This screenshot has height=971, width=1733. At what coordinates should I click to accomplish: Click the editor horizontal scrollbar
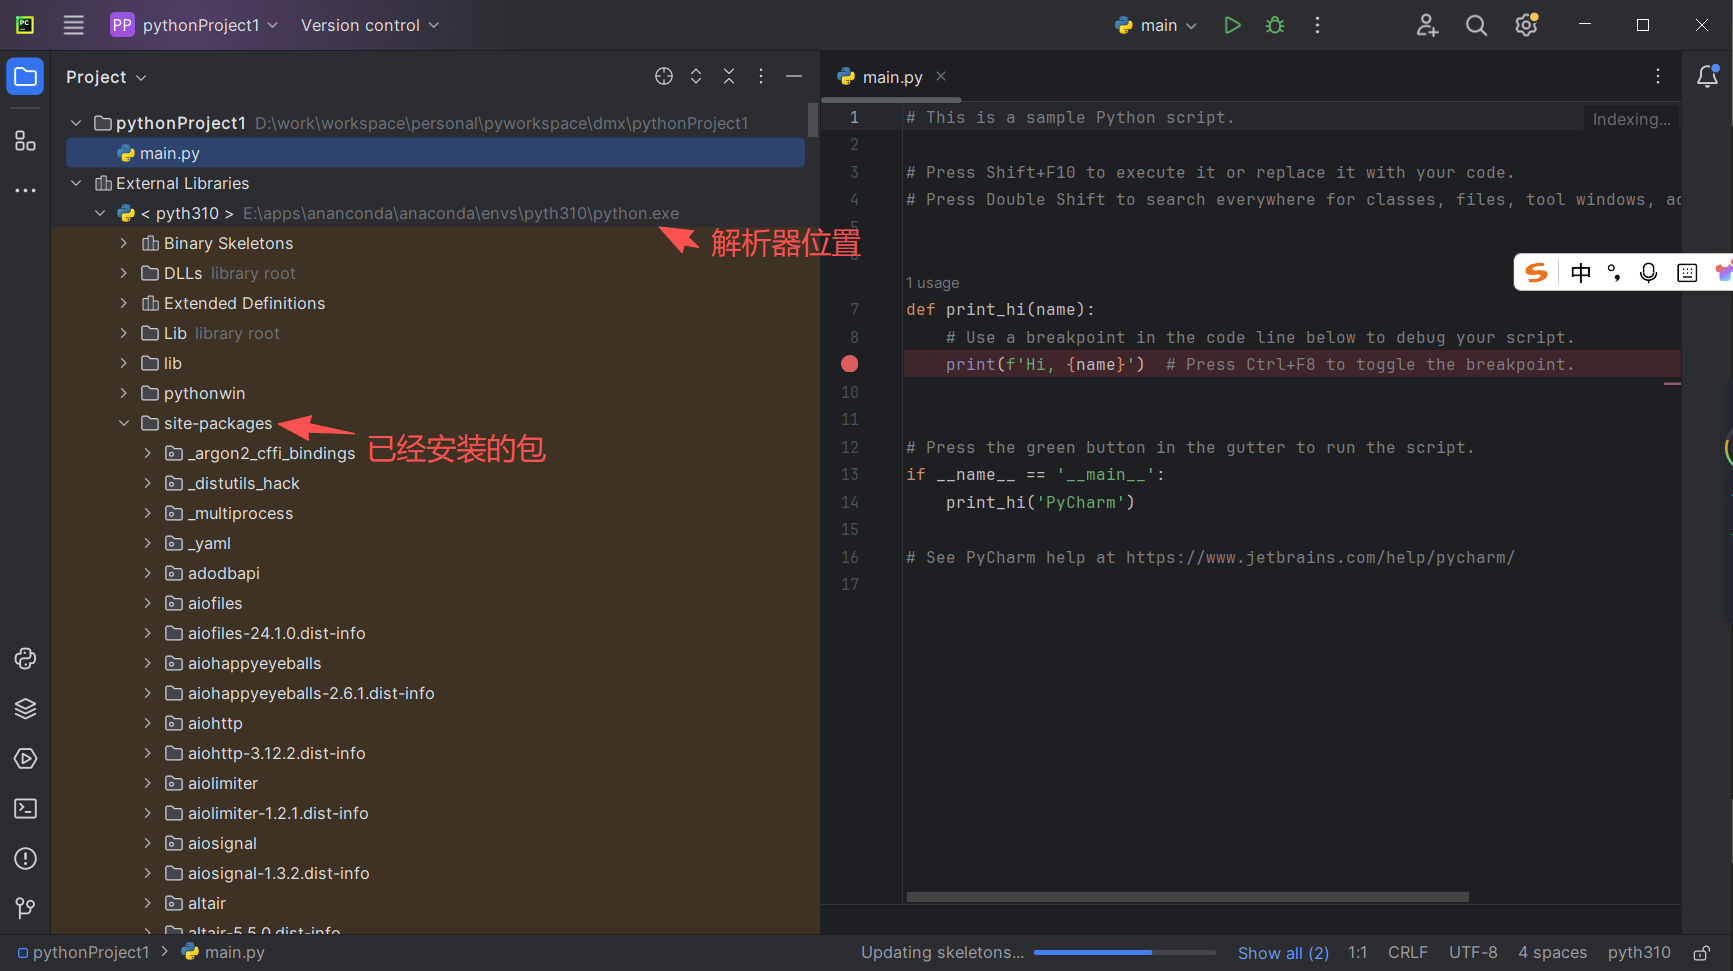(x=1187, y=897)
